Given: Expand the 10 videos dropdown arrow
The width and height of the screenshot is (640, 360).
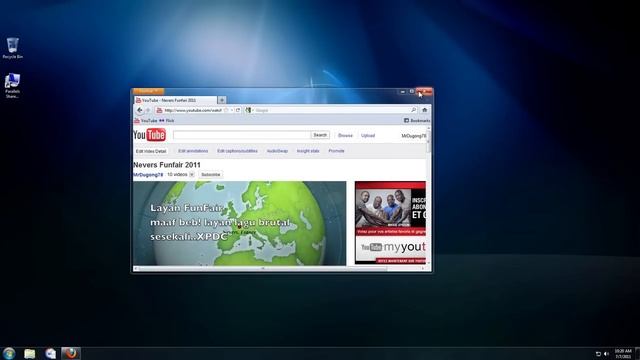Looking at the screenshot, I should pos(191,175).
